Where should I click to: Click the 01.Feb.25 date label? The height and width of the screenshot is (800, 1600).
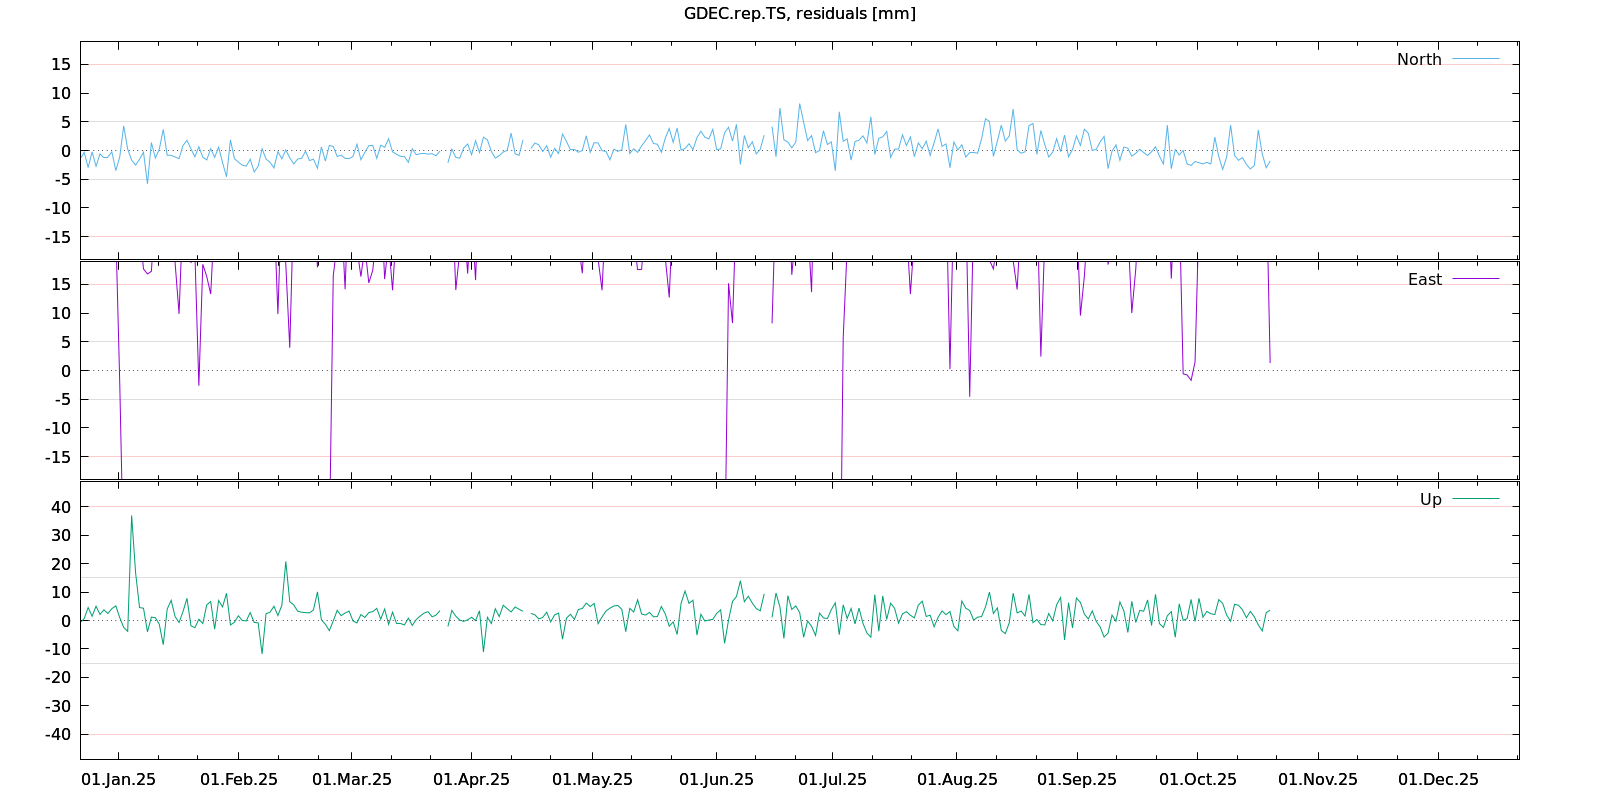tap(238, 779)
